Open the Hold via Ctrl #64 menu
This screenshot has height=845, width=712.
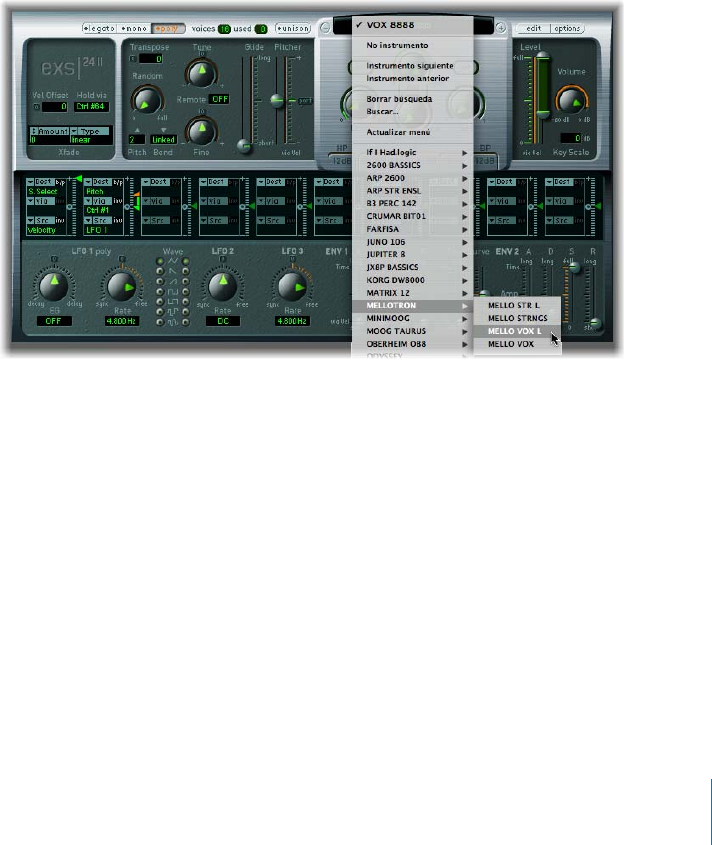(91, 107)
